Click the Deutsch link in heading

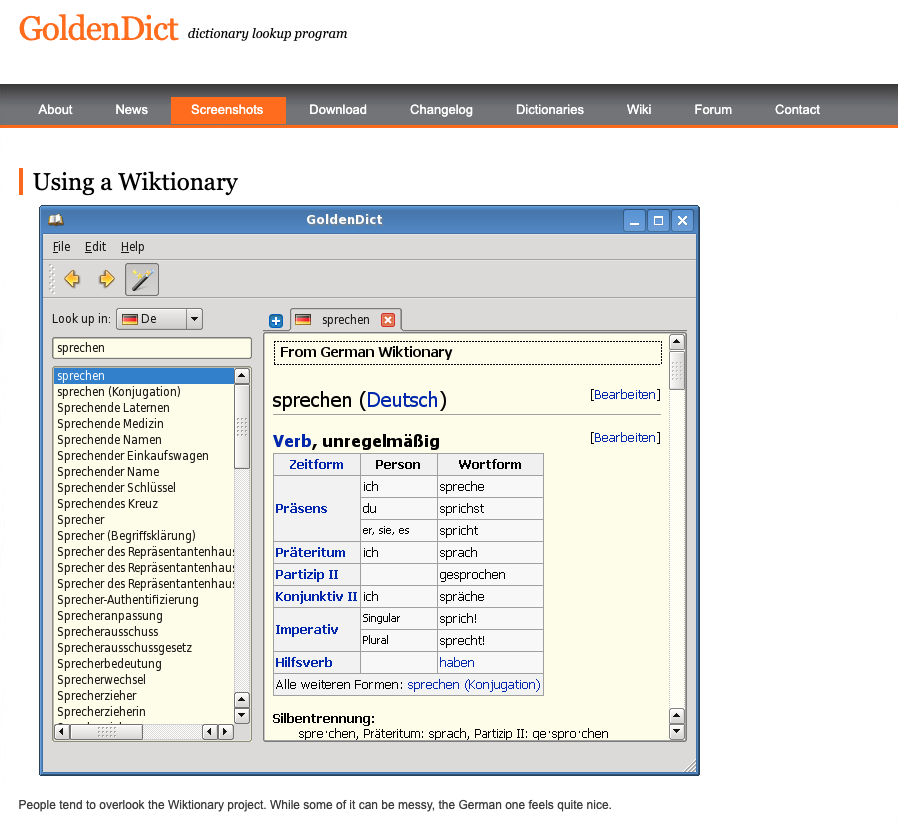[x=402, y=401]
